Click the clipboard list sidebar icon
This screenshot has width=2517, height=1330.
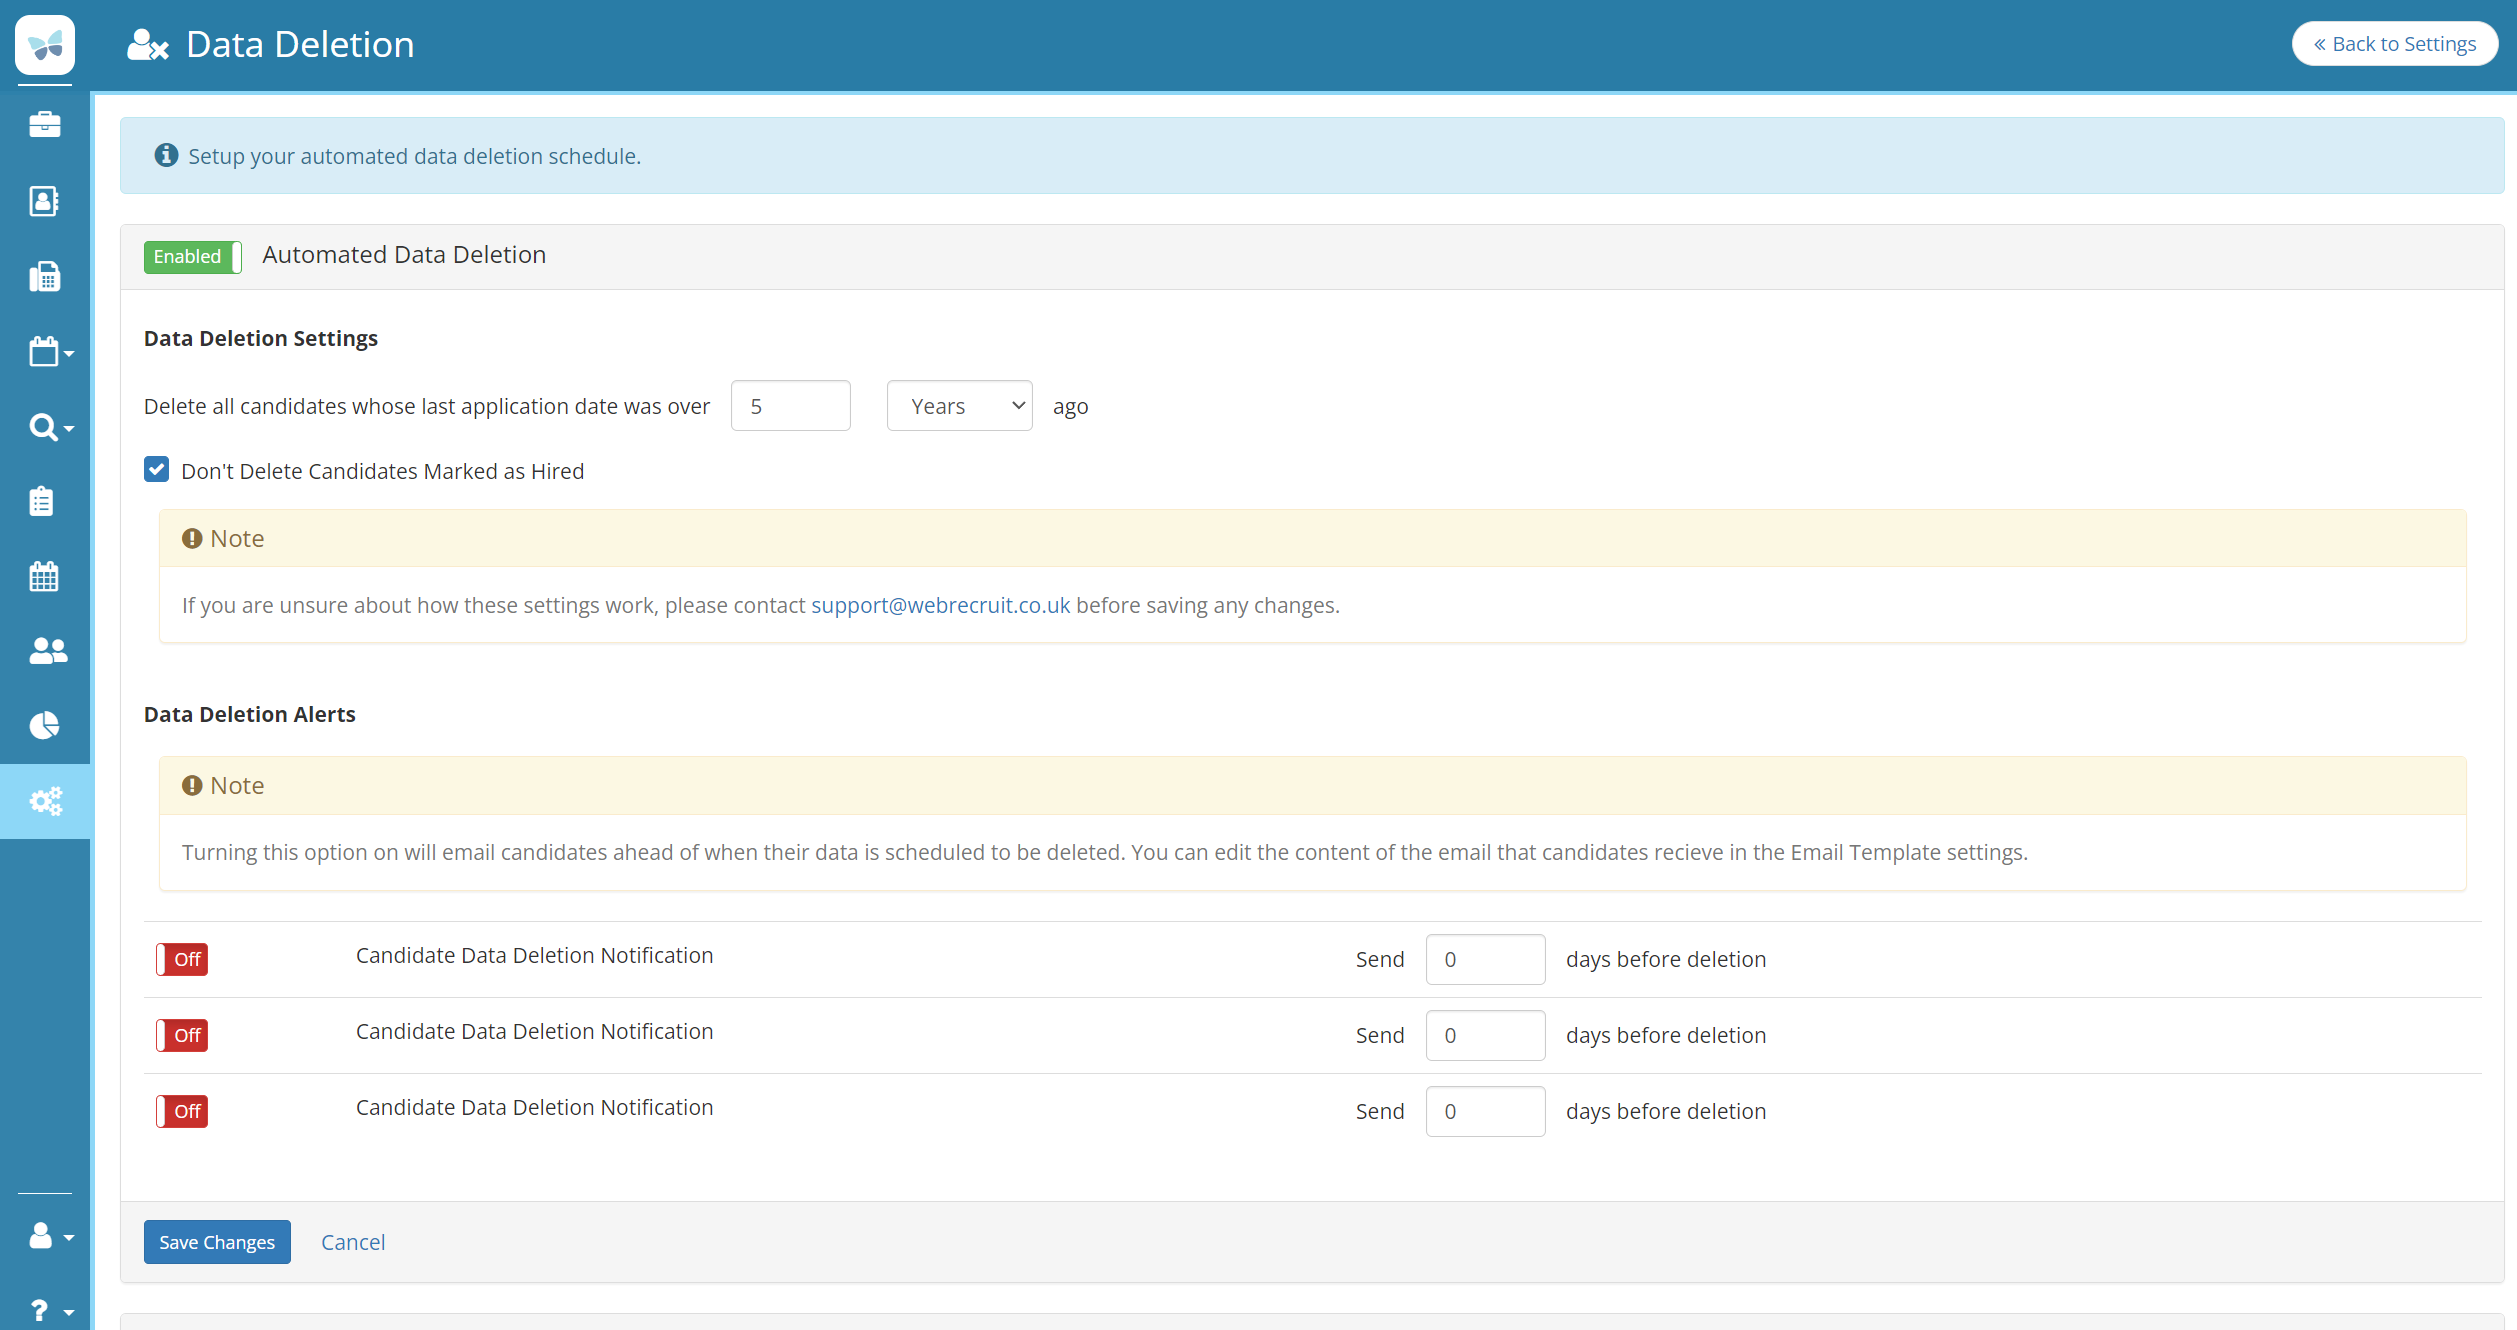tap(42, 501)
